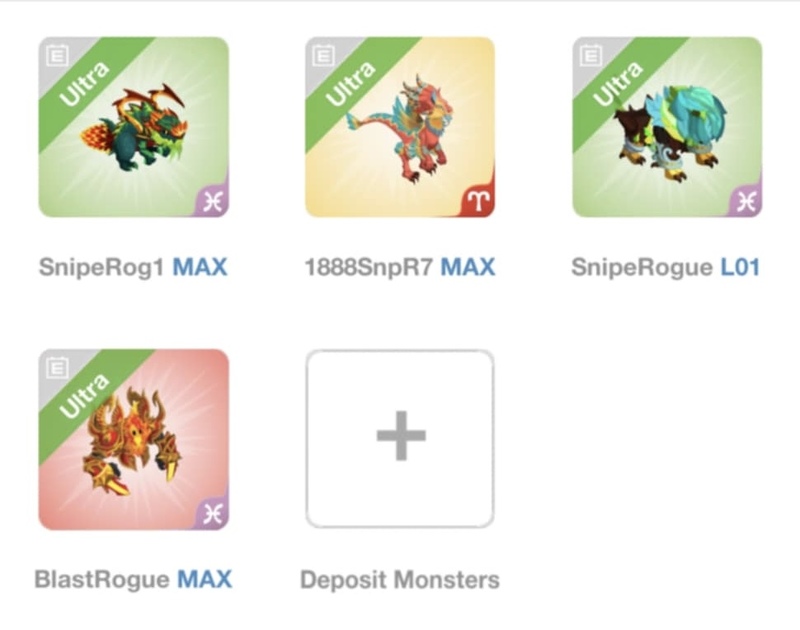
Task: Click the Pisces sign badge on BlastRogue
Action: 213,514
